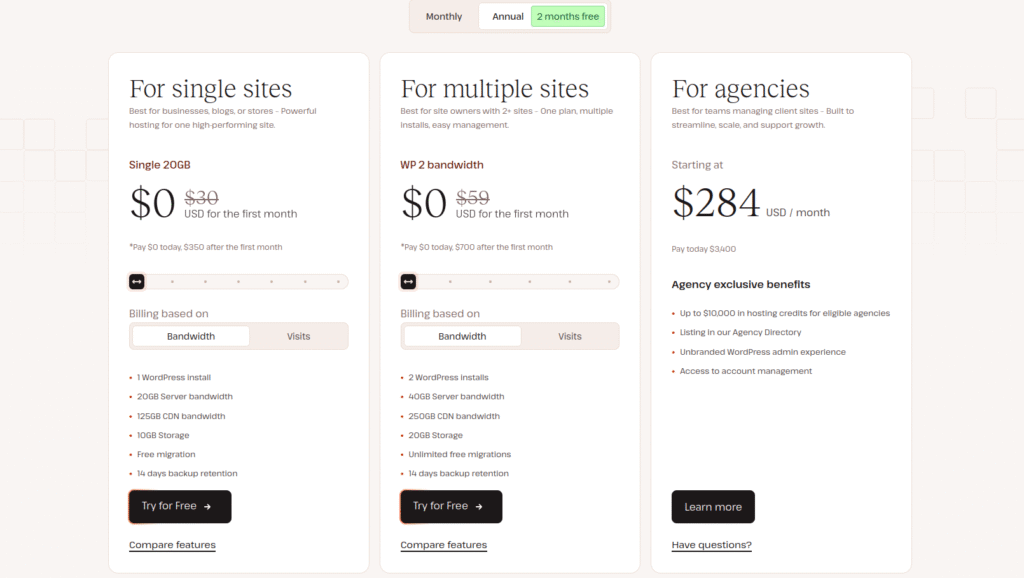The image size is (1024, 578).
Task: Click '10GB Storage' feature
Action: point(163,435)
